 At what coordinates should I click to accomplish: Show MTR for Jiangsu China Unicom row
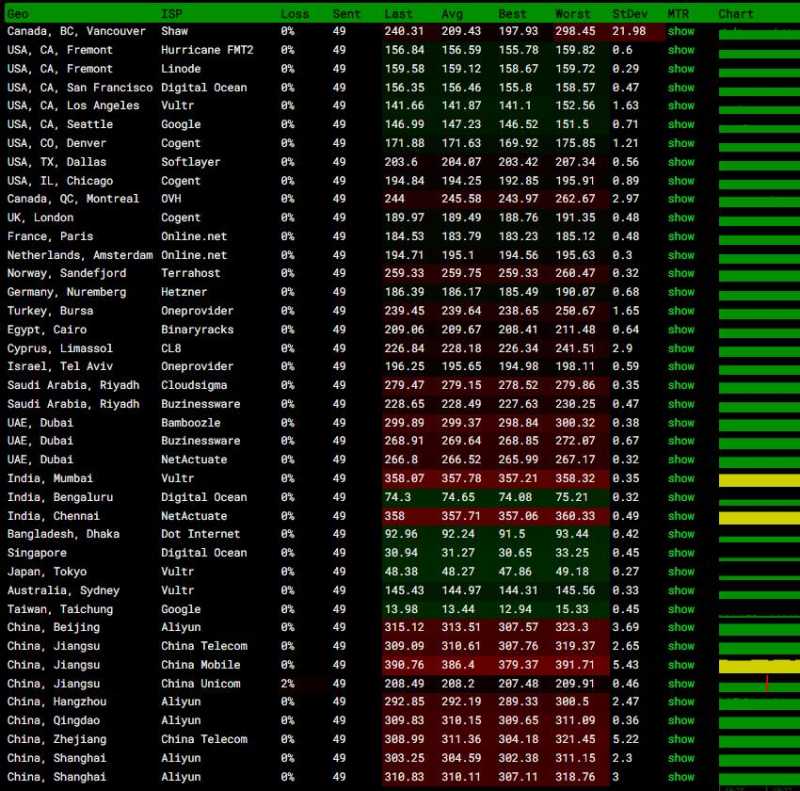click(x=681, y=683)
